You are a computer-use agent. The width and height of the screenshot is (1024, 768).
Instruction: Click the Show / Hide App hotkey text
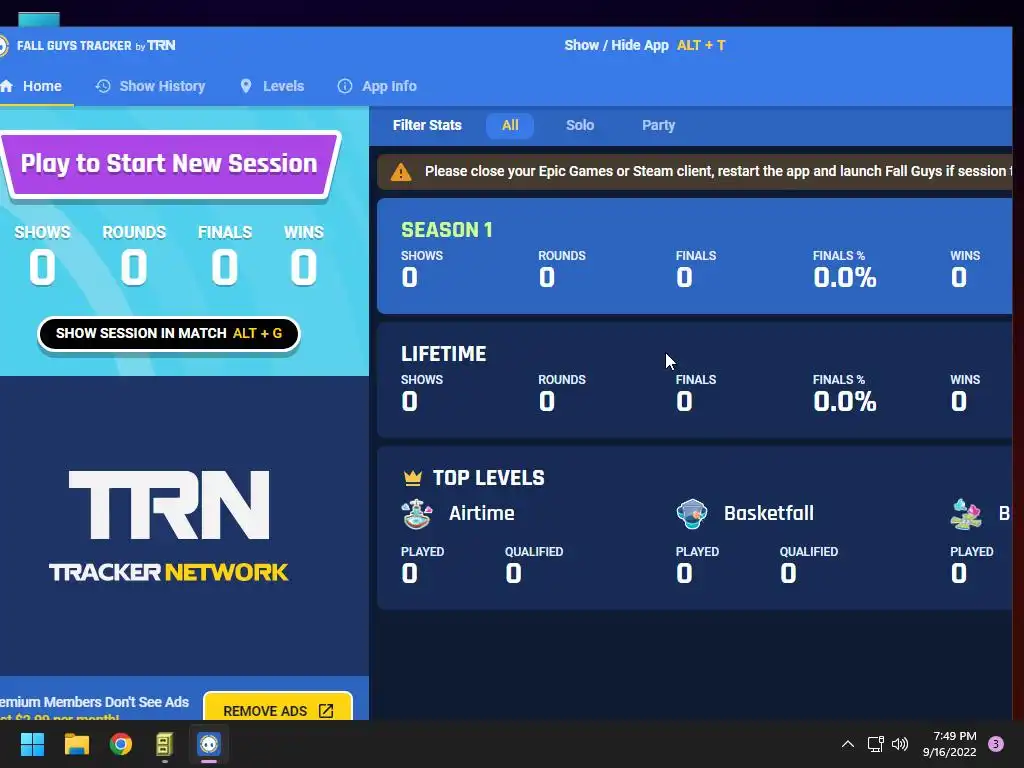click(645, 46)
